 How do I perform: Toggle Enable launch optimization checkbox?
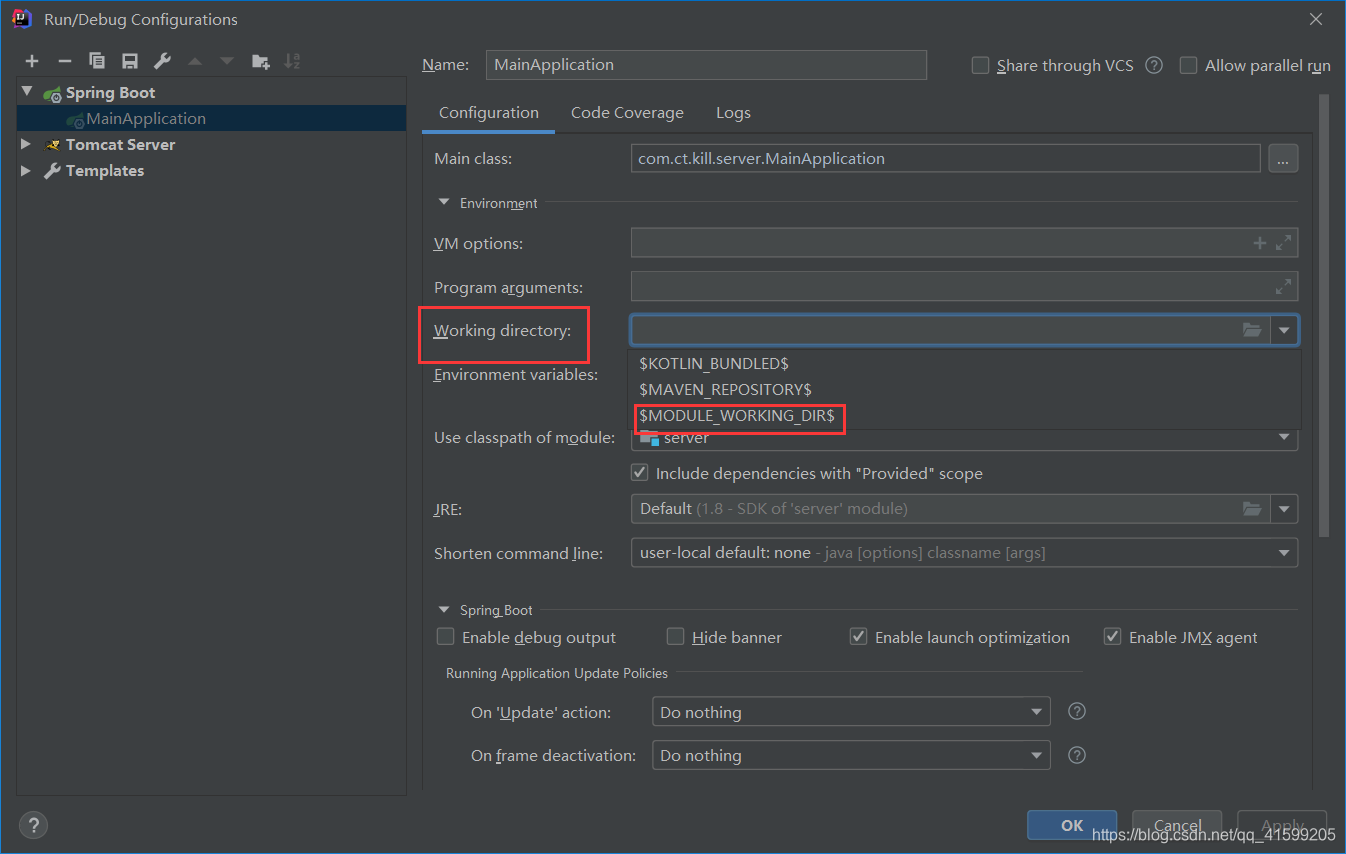858,637
